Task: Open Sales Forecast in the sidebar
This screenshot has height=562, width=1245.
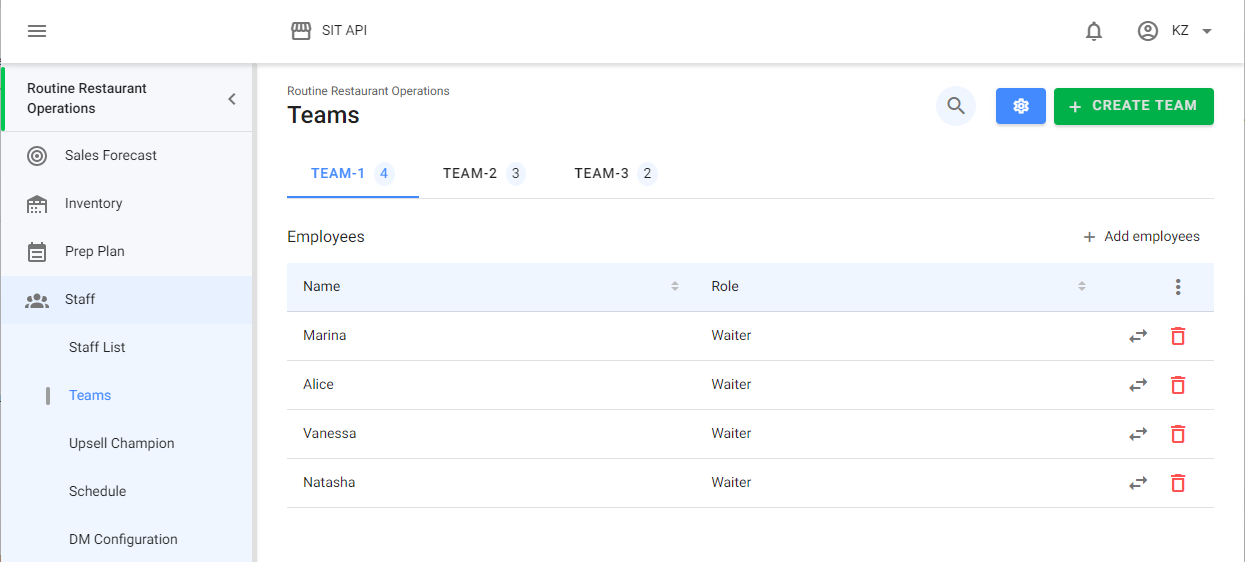Action: 111,156
